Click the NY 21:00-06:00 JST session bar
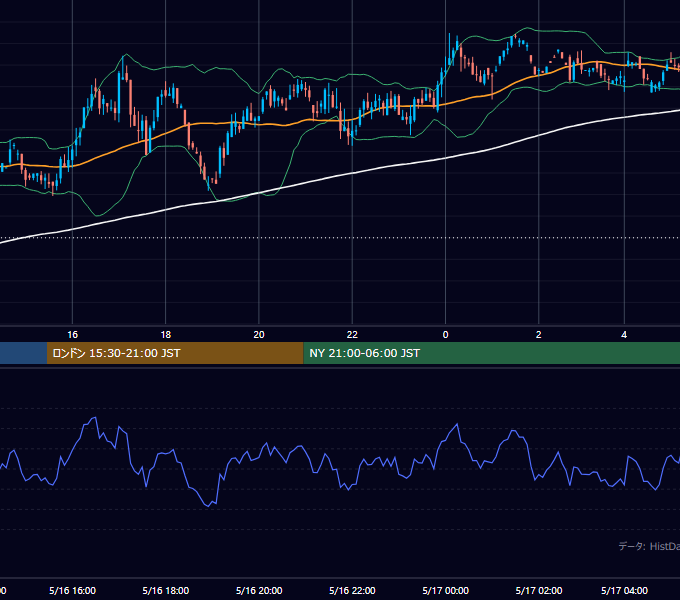 491,353
